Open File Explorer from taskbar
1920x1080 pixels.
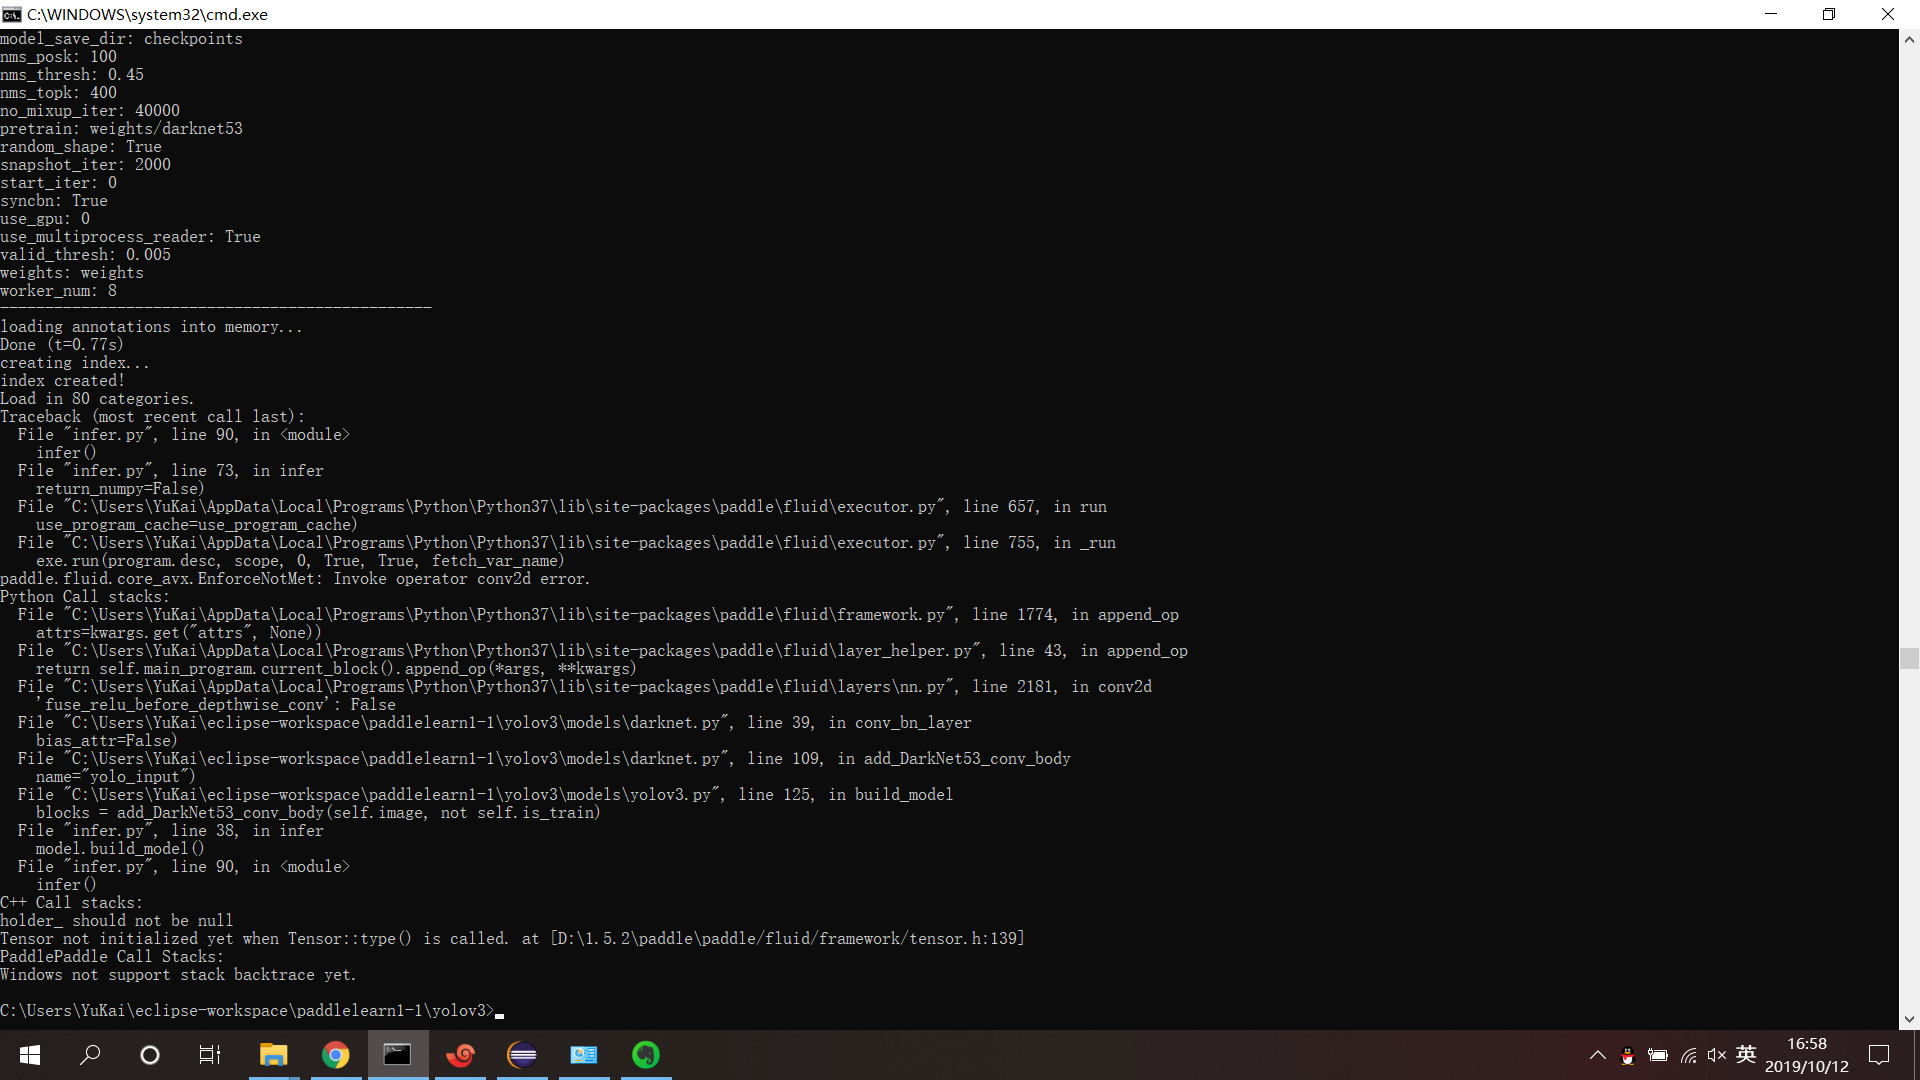[x=273, y=1055]
